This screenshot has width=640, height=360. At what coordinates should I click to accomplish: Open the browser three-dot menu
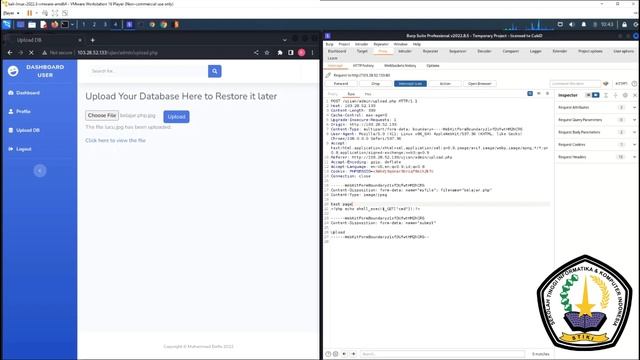click(x=313, y=53)
